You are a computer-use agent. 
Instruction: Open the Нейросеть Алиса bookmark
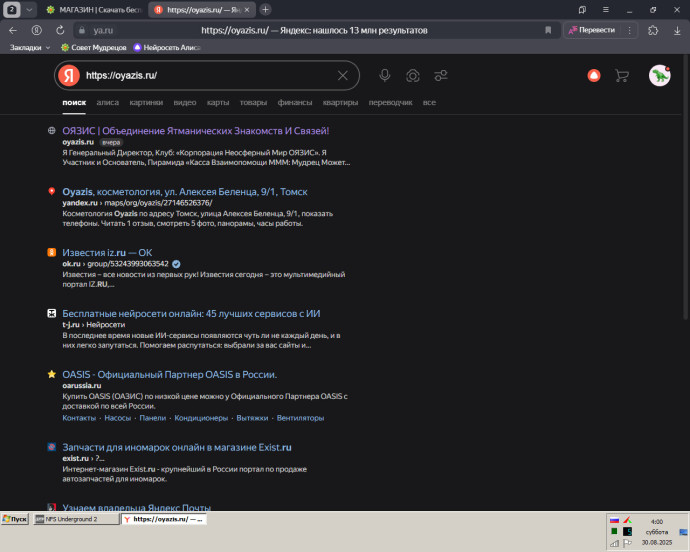pyautogui.click(x=167, y=48)
